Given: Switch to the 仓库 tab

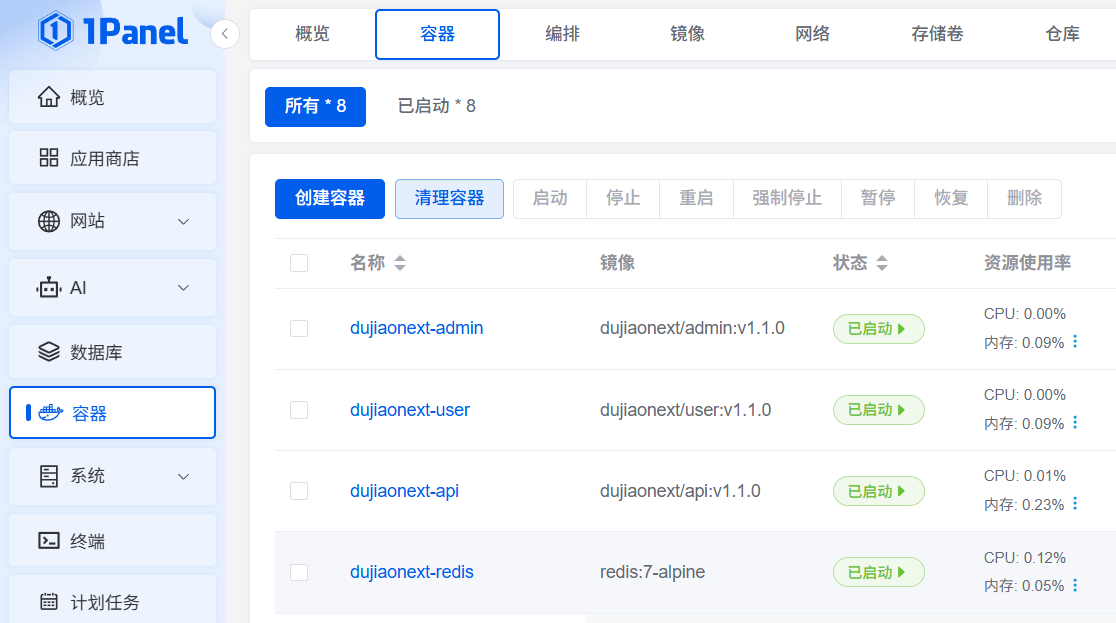Looking at the screenshot, I should pos(1062,34).
